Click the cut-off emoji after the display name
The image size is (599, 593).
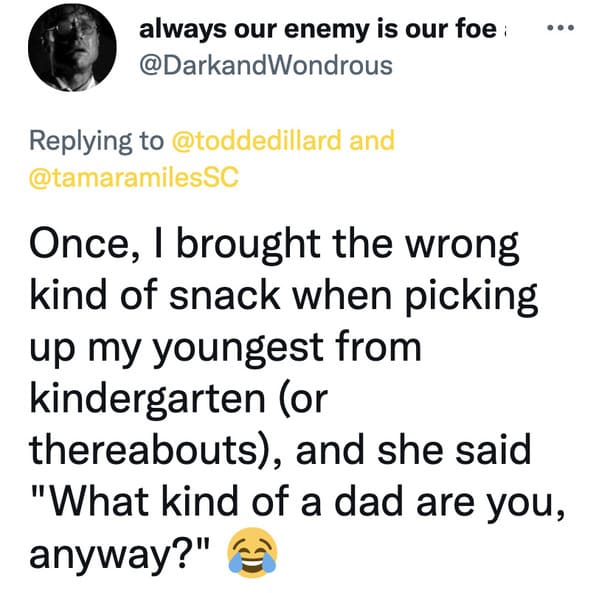505,30
